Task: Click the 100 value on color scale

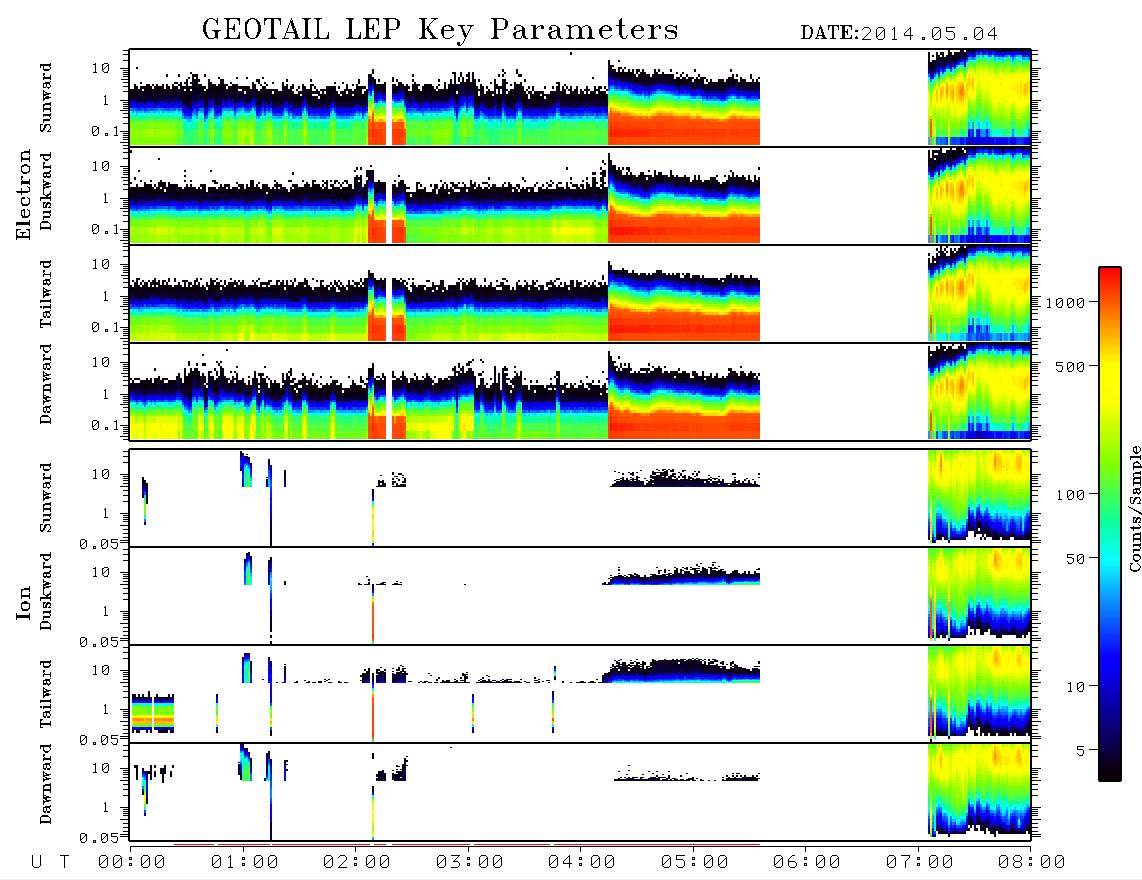Action: [x=1071, y=495]
